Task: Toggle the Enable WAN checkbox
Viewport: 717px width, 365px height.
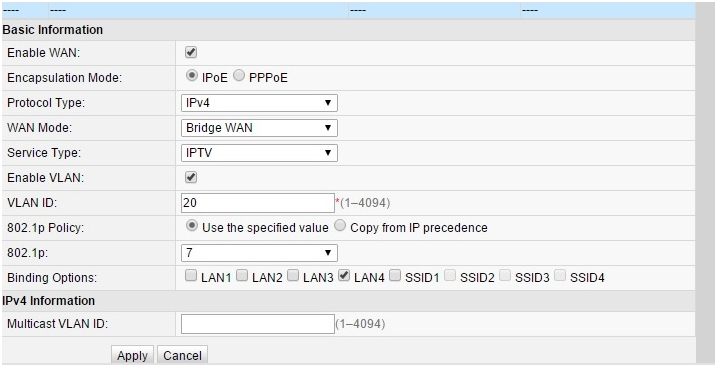Action: (x=191, y=53)
